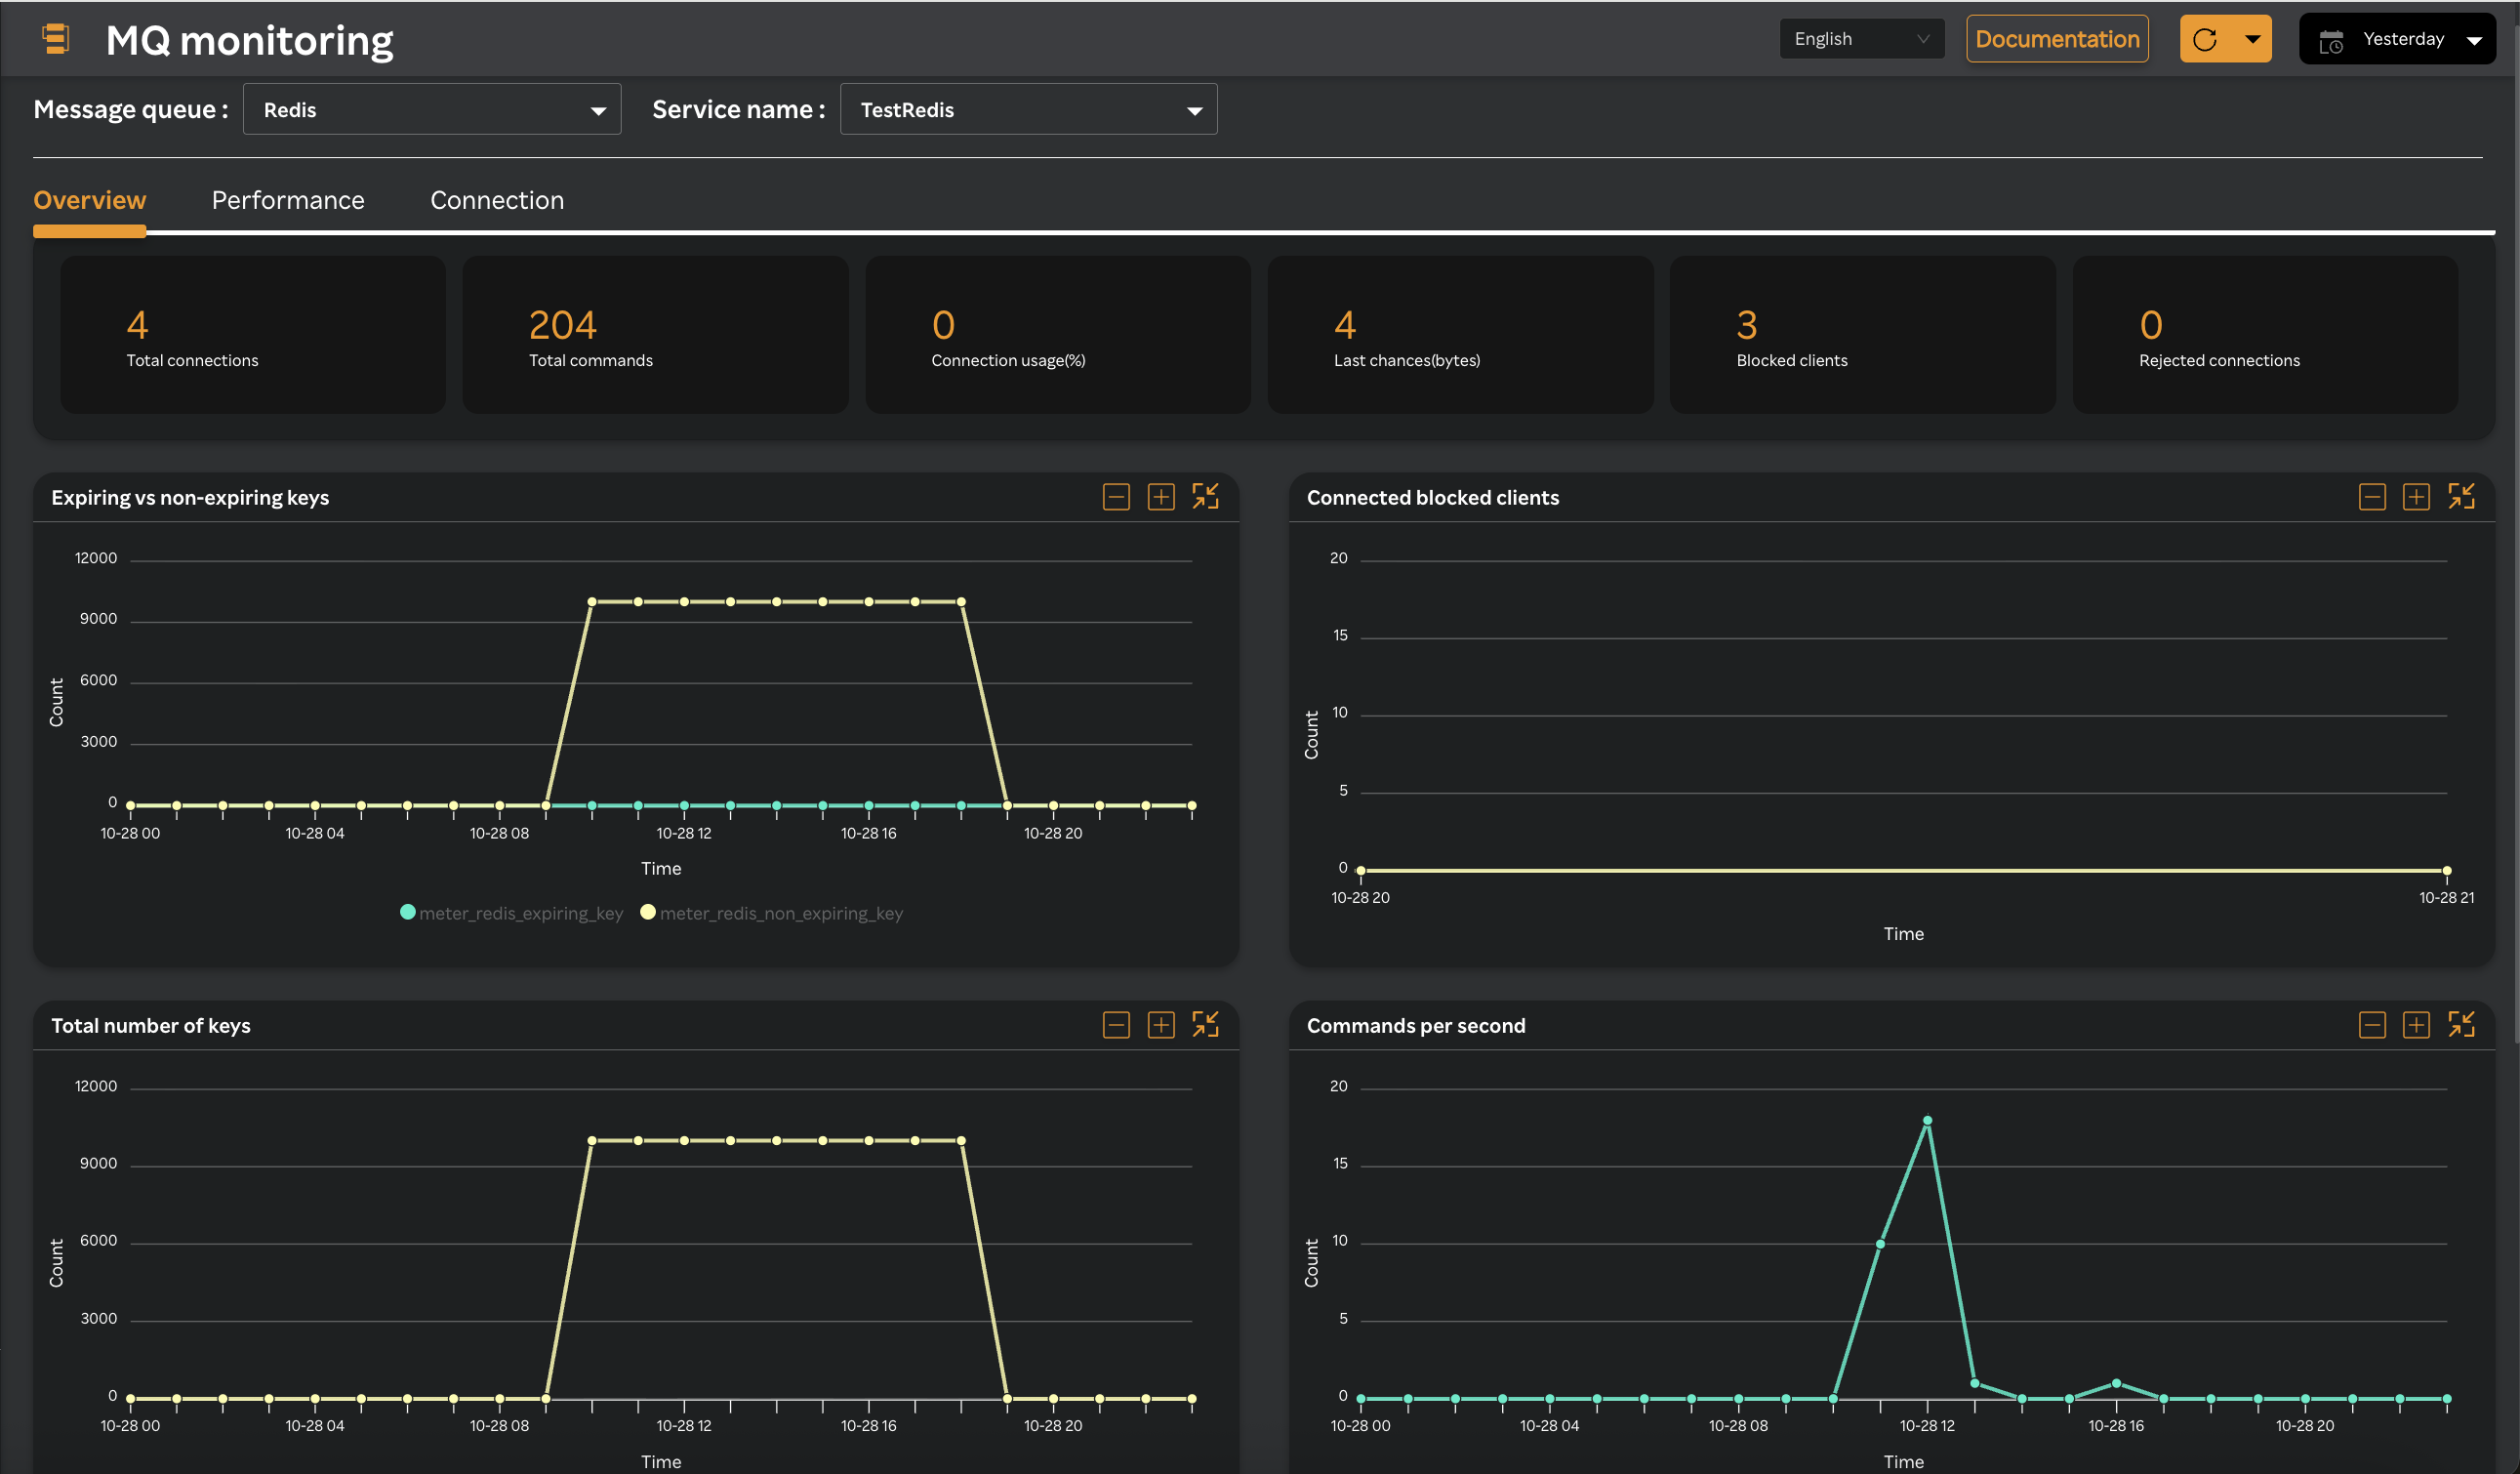The height and width of the screenshot is (1474, 2520).
Task: Open the Documentation page
Action: (2056, 38)
